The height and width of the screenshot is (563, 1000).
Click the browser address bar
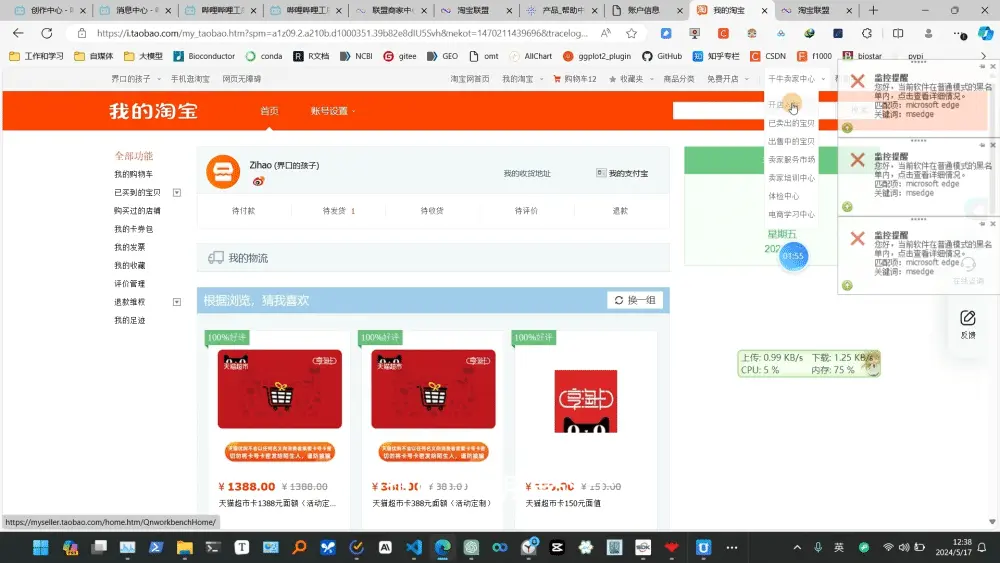[341, 33]
